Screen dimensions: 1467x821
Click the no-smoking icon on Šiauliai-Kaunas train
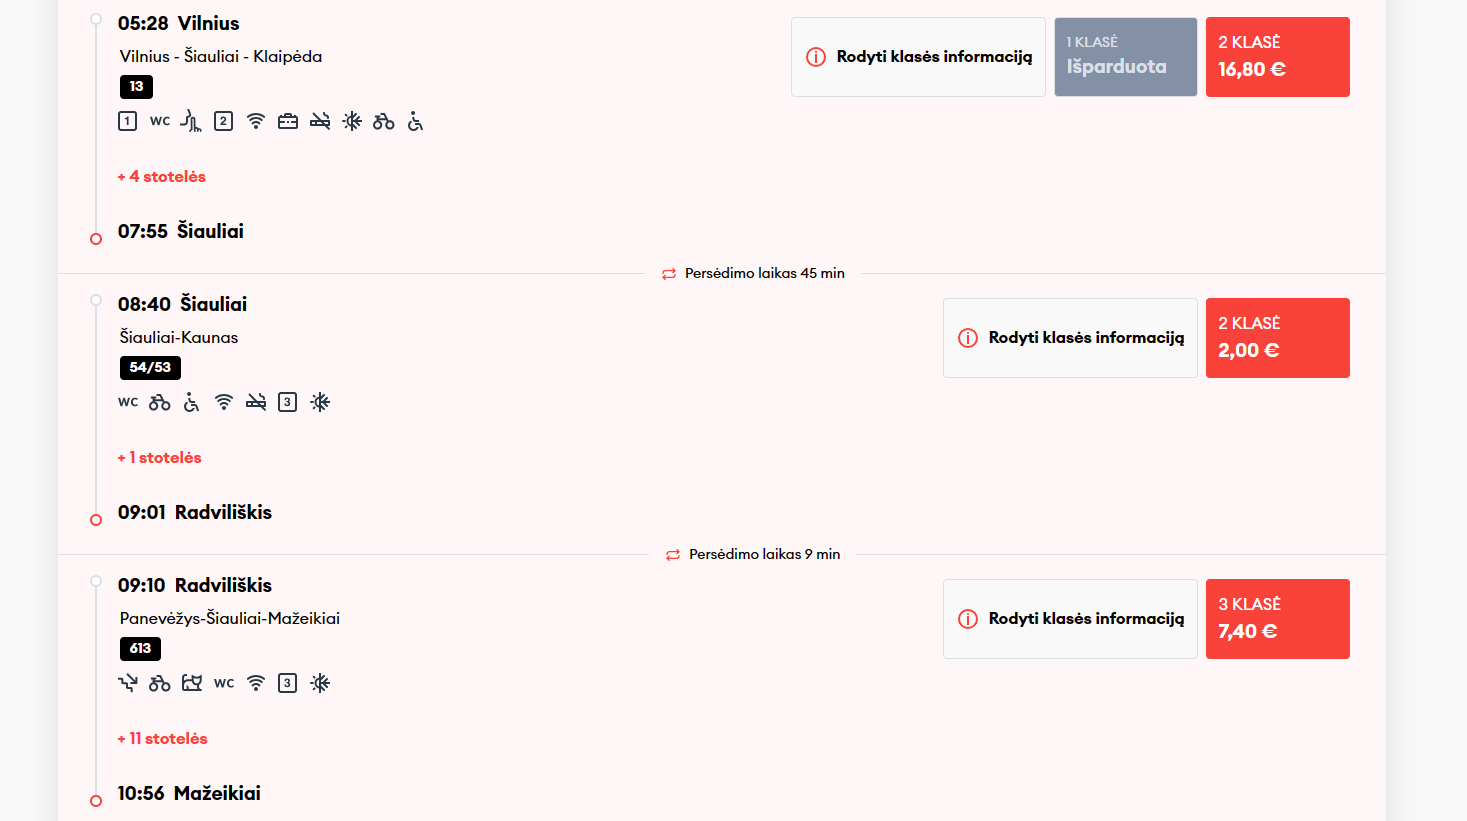256,403
